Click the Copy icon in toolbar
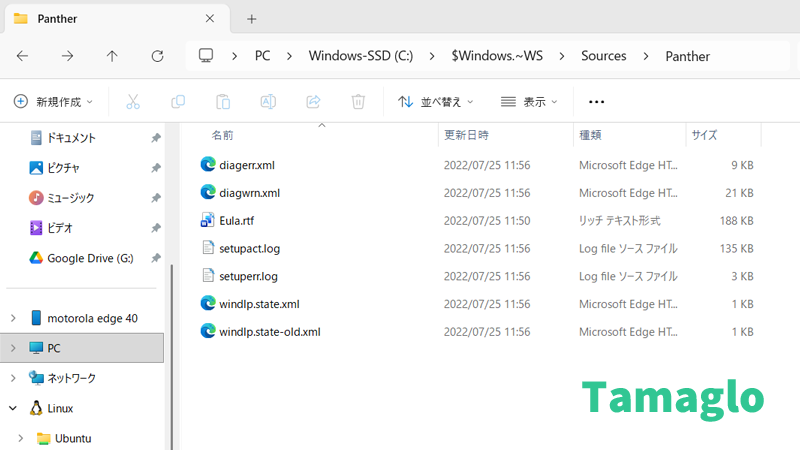This screenshot has height=450, width=800. point(178,102)
